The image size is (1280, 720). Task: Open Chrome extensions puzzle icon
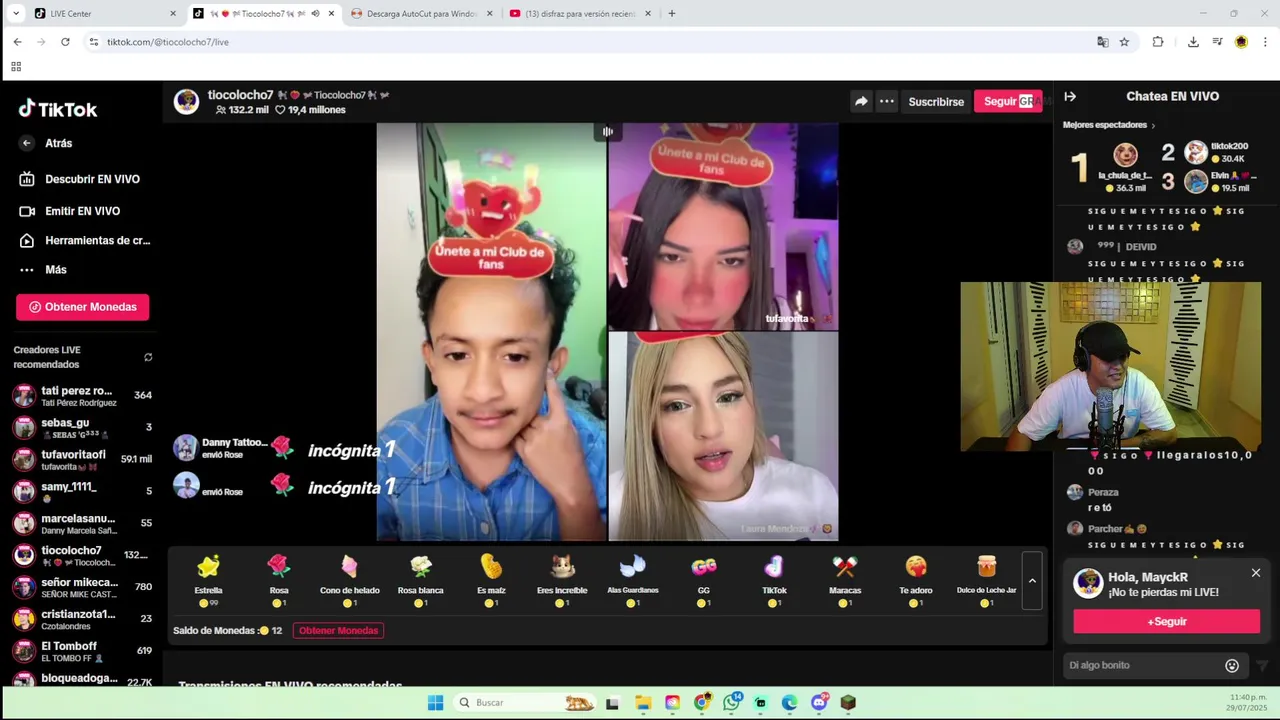[1158, 42]
